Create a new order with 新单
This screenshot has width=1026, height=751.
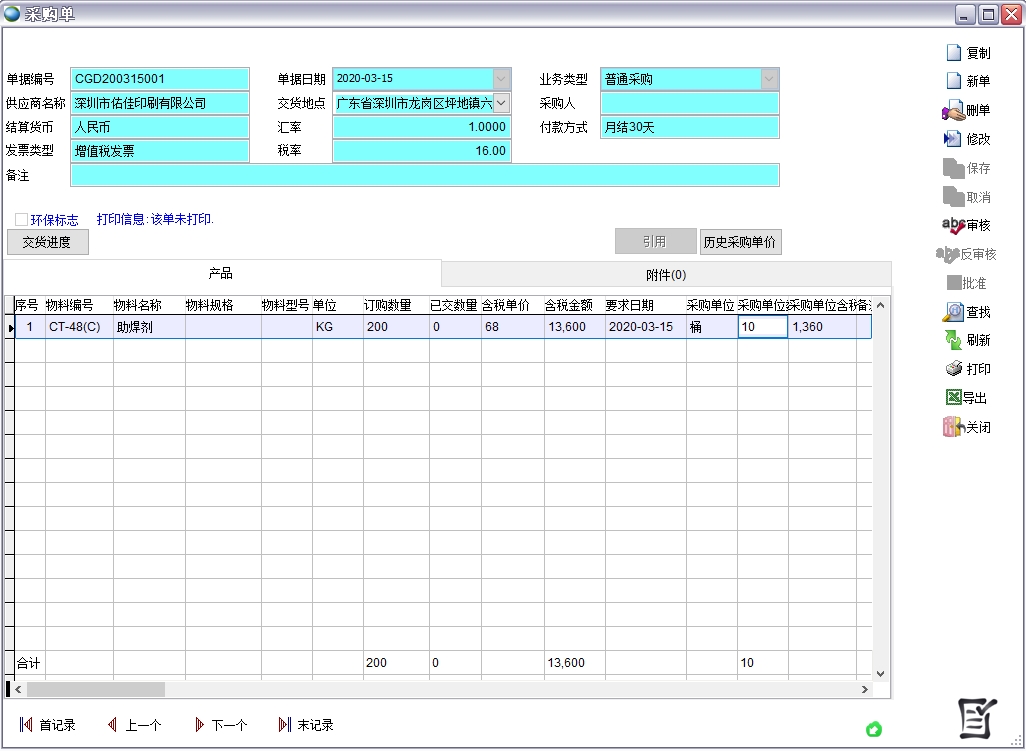[954, 81]
